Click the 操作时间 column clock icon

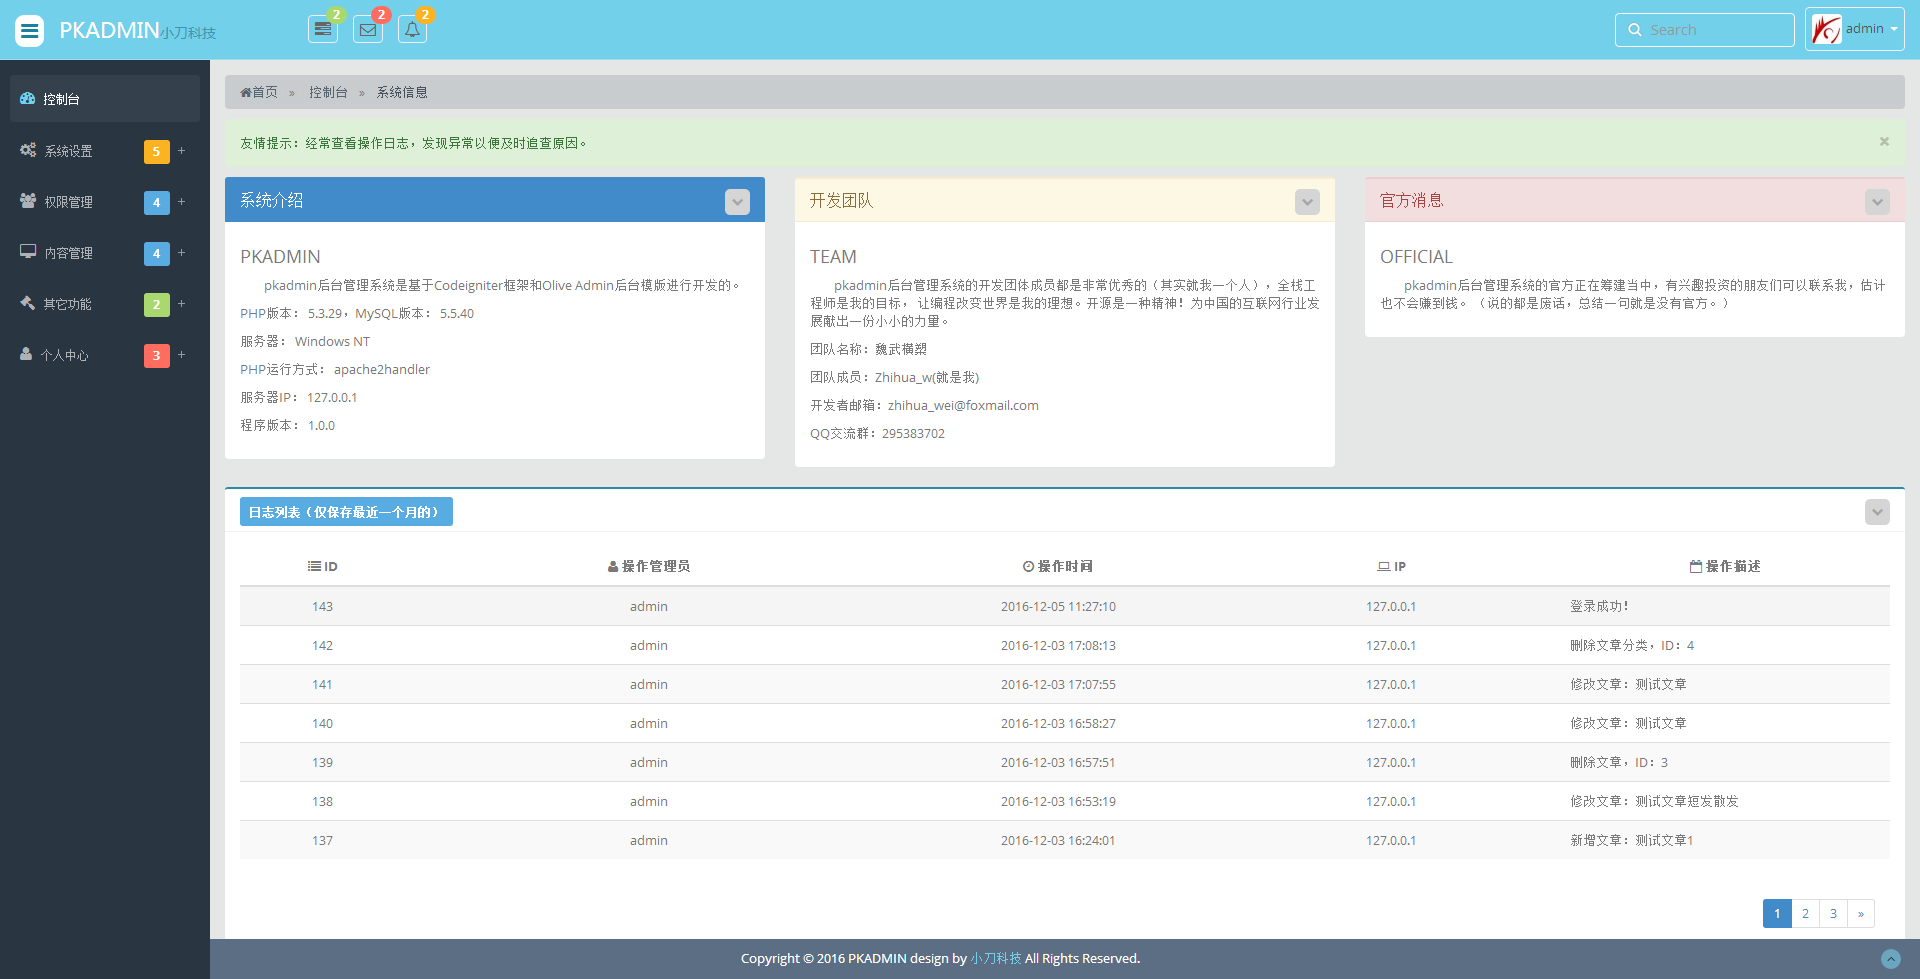(1028, 566)
